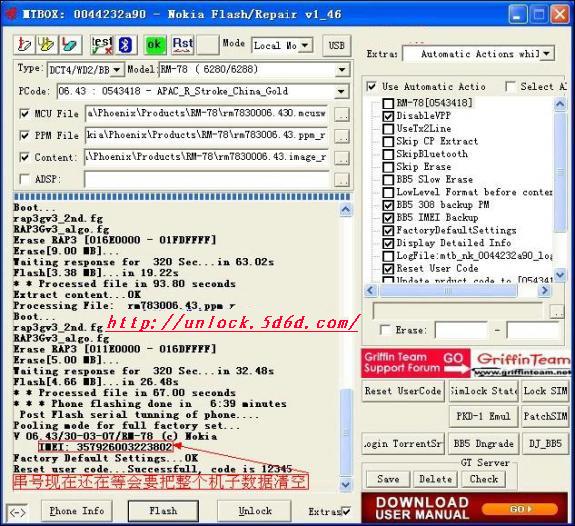Click the blank toolbar button beside Rst

coord(208,45)
